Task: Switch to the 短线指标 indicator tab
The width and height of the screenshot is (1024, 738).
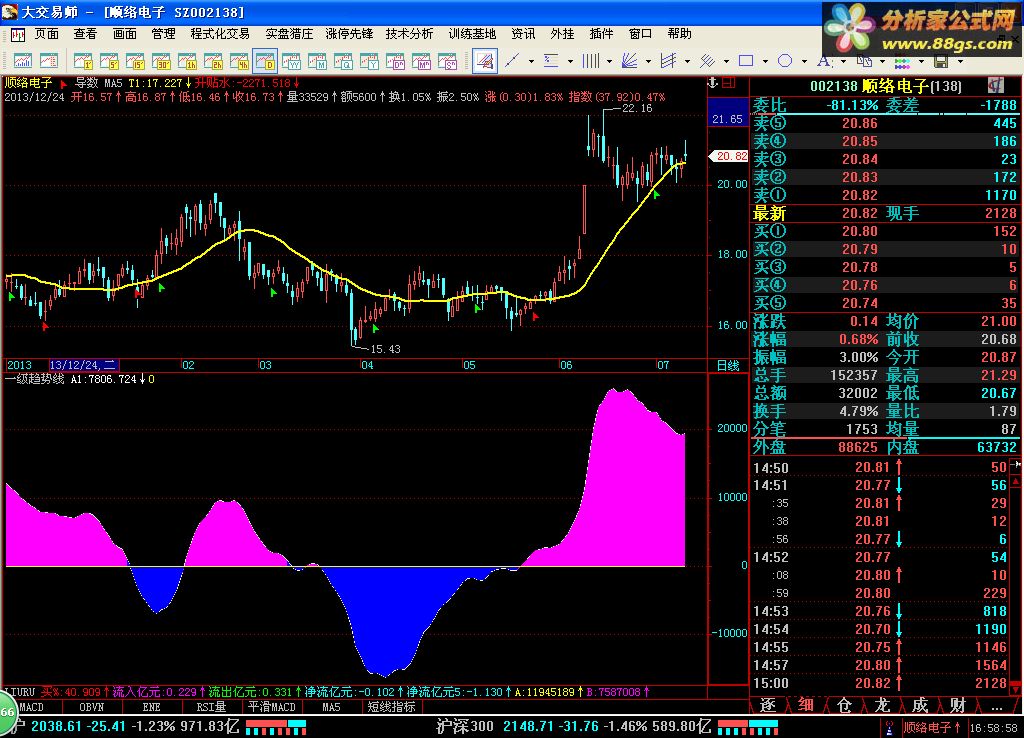Action: click(x=391, y=707)
